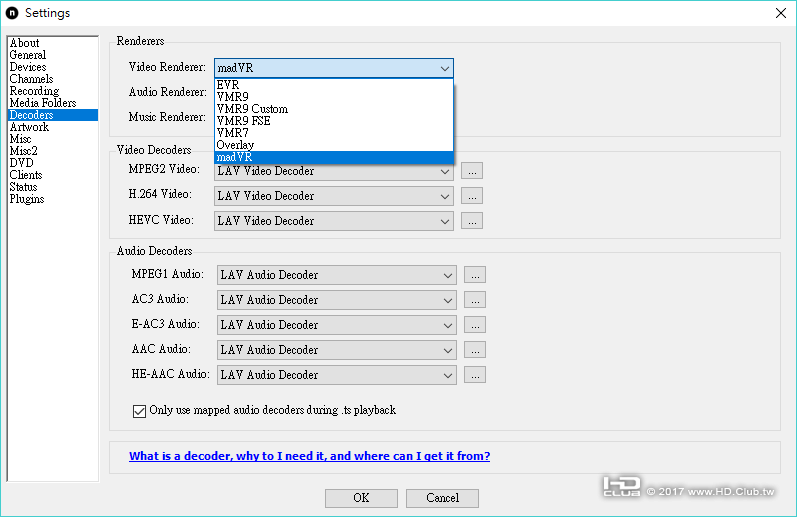Expand the MPEG2 Video decoder dropdown
Screen dimensions: 797x517
coord(333,171)
